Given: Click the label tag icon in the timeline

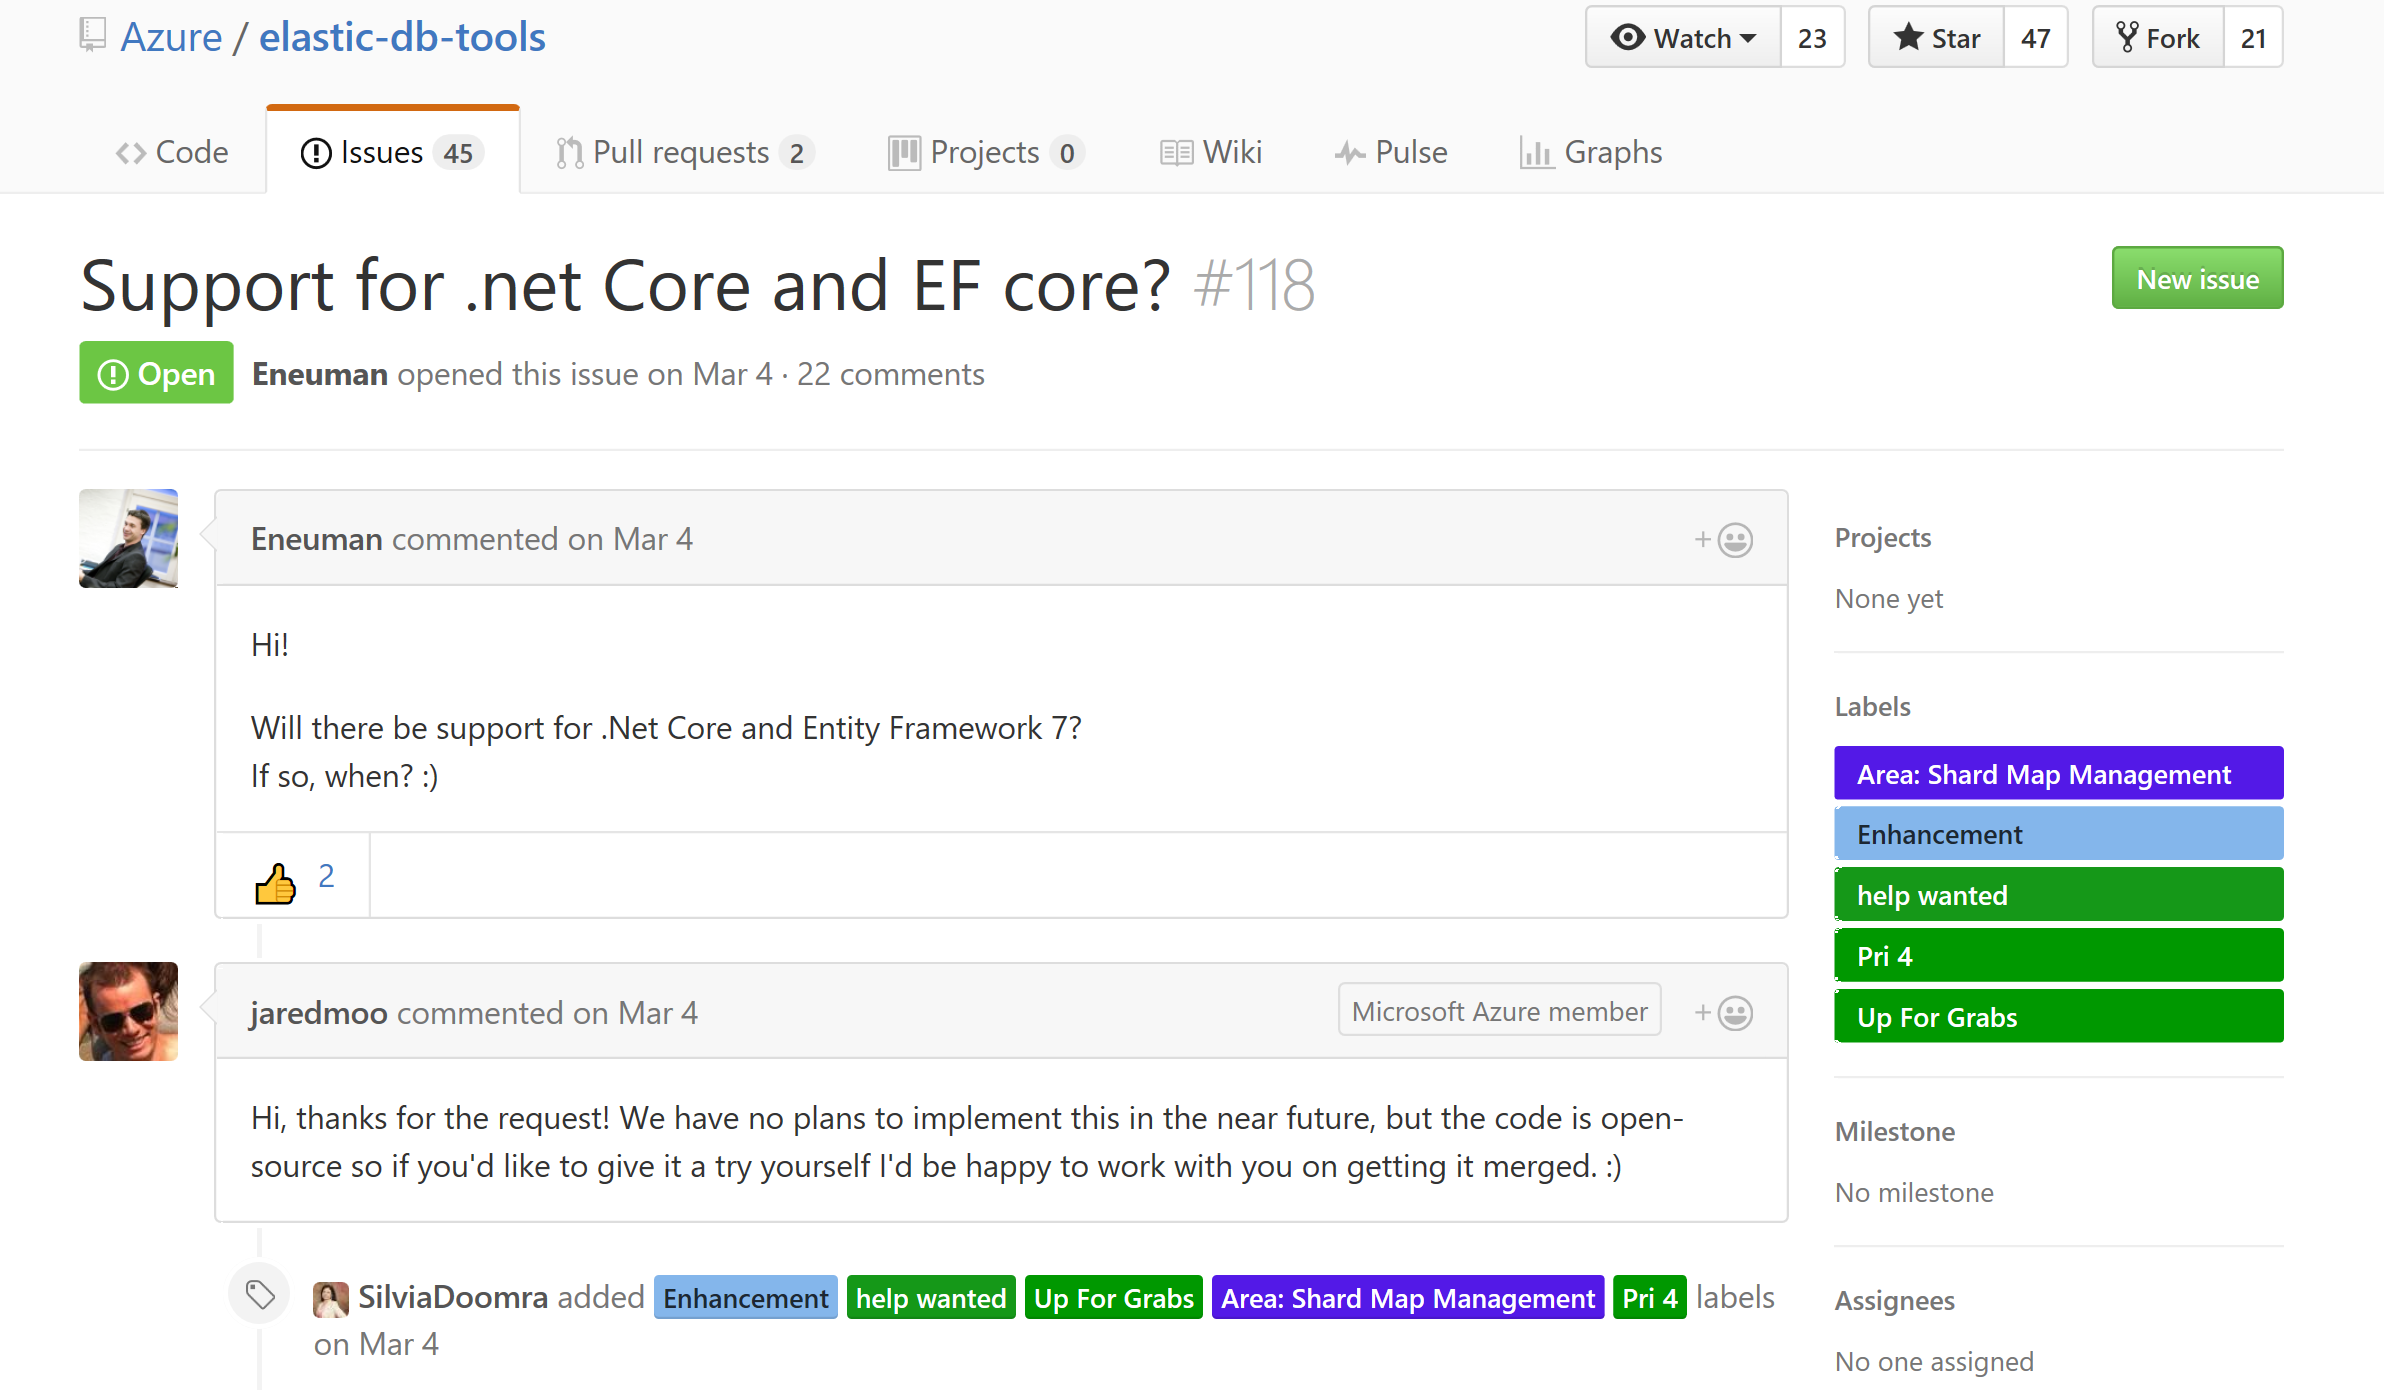Looking at the screenshot, I should coord(260,1295).
